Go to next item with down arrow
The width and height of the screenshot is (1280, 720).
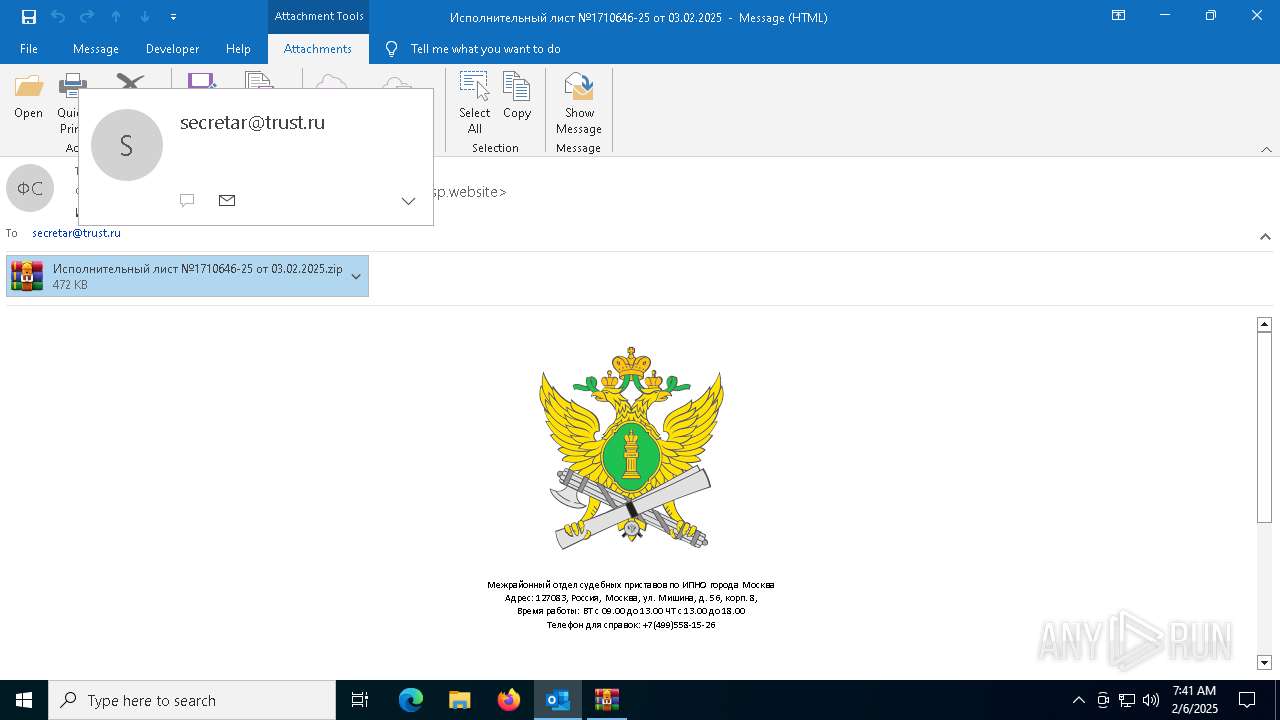pos(145,16)
